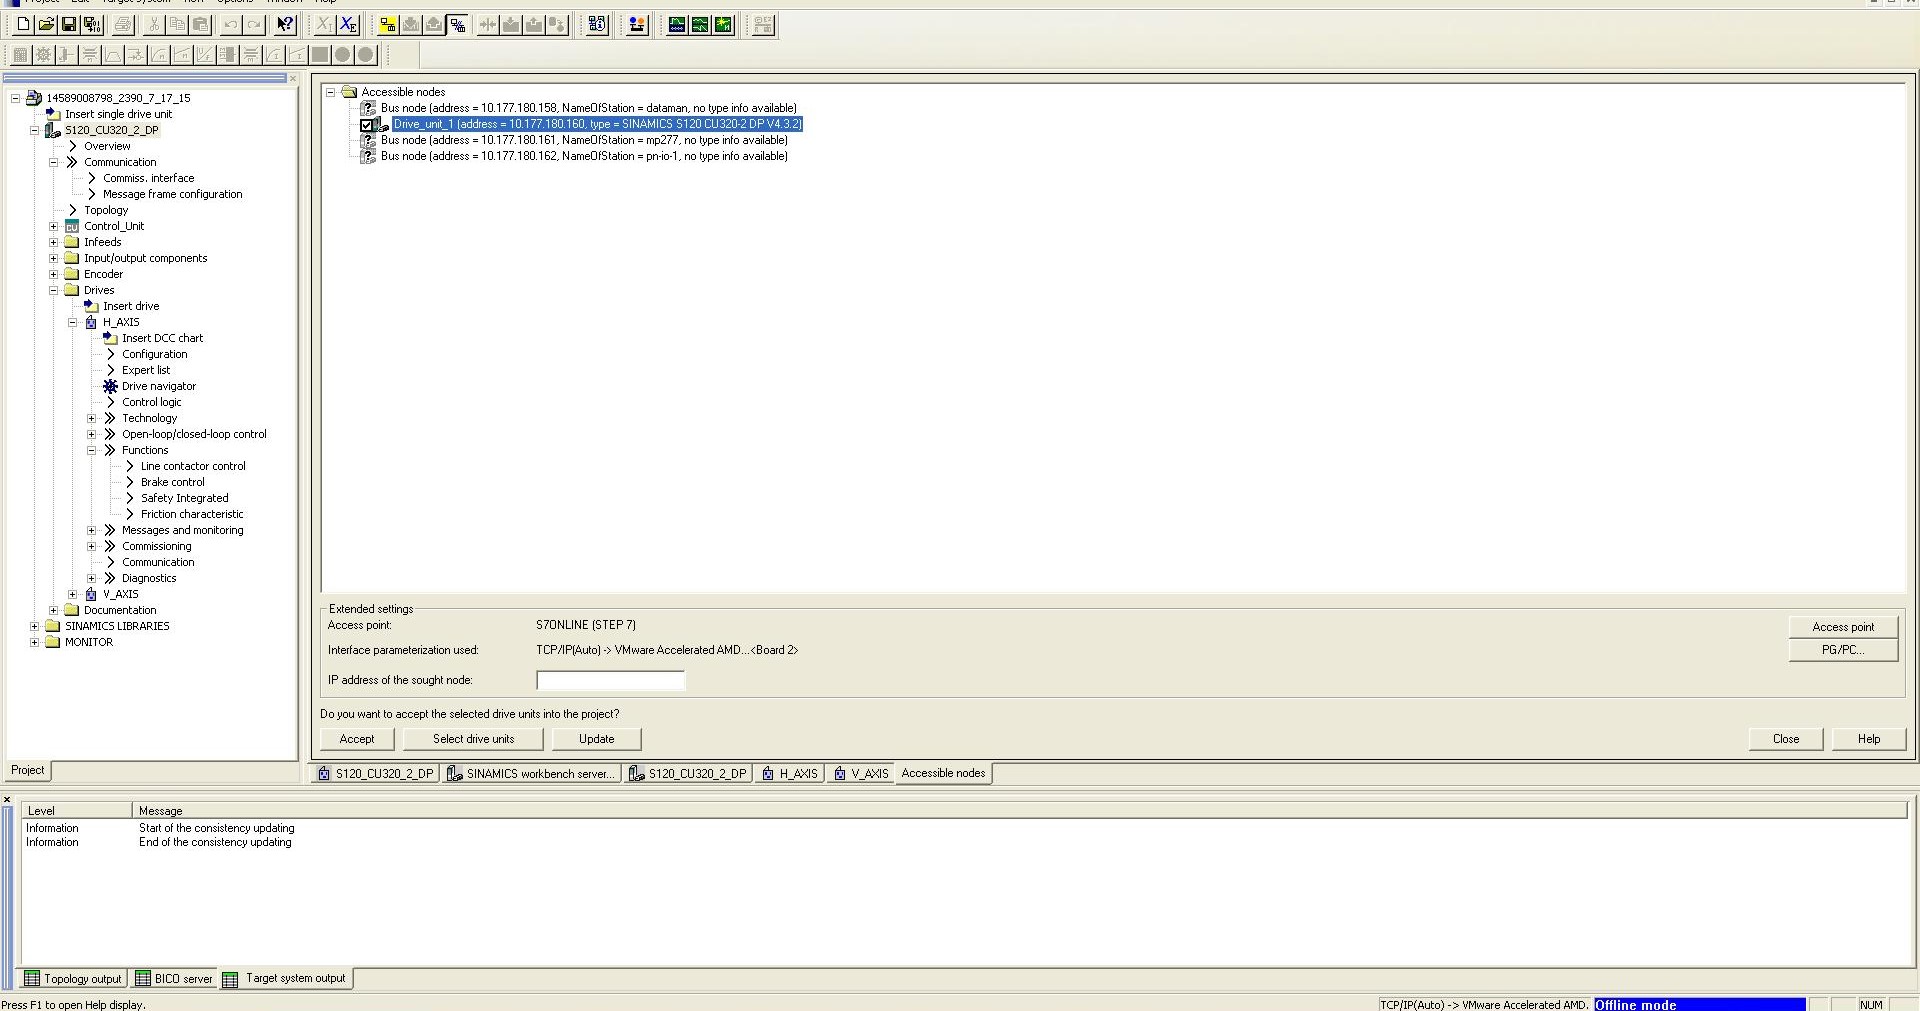Viewport: 1920px width, 1011px height.
Task: Open the Target system output tab
Action: click(x=286, y=978)
